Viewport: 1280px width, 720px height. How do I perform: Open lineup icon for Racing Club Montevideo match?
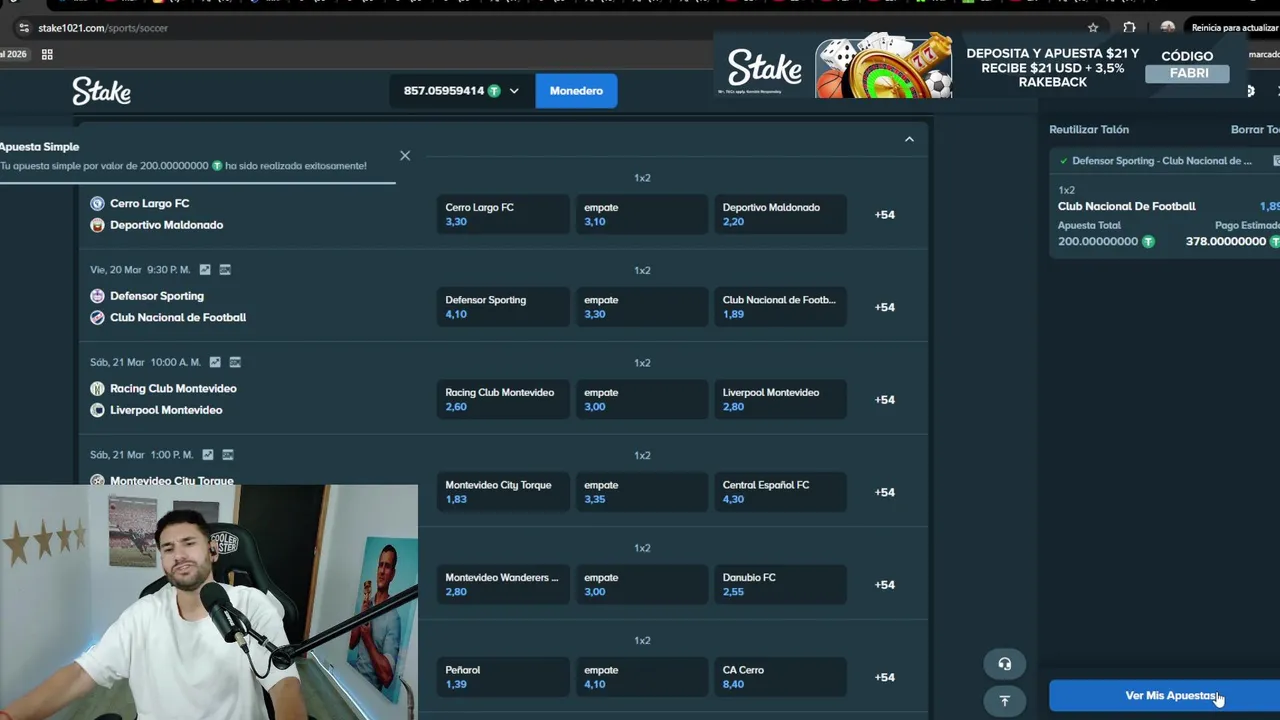pos(235,362)
